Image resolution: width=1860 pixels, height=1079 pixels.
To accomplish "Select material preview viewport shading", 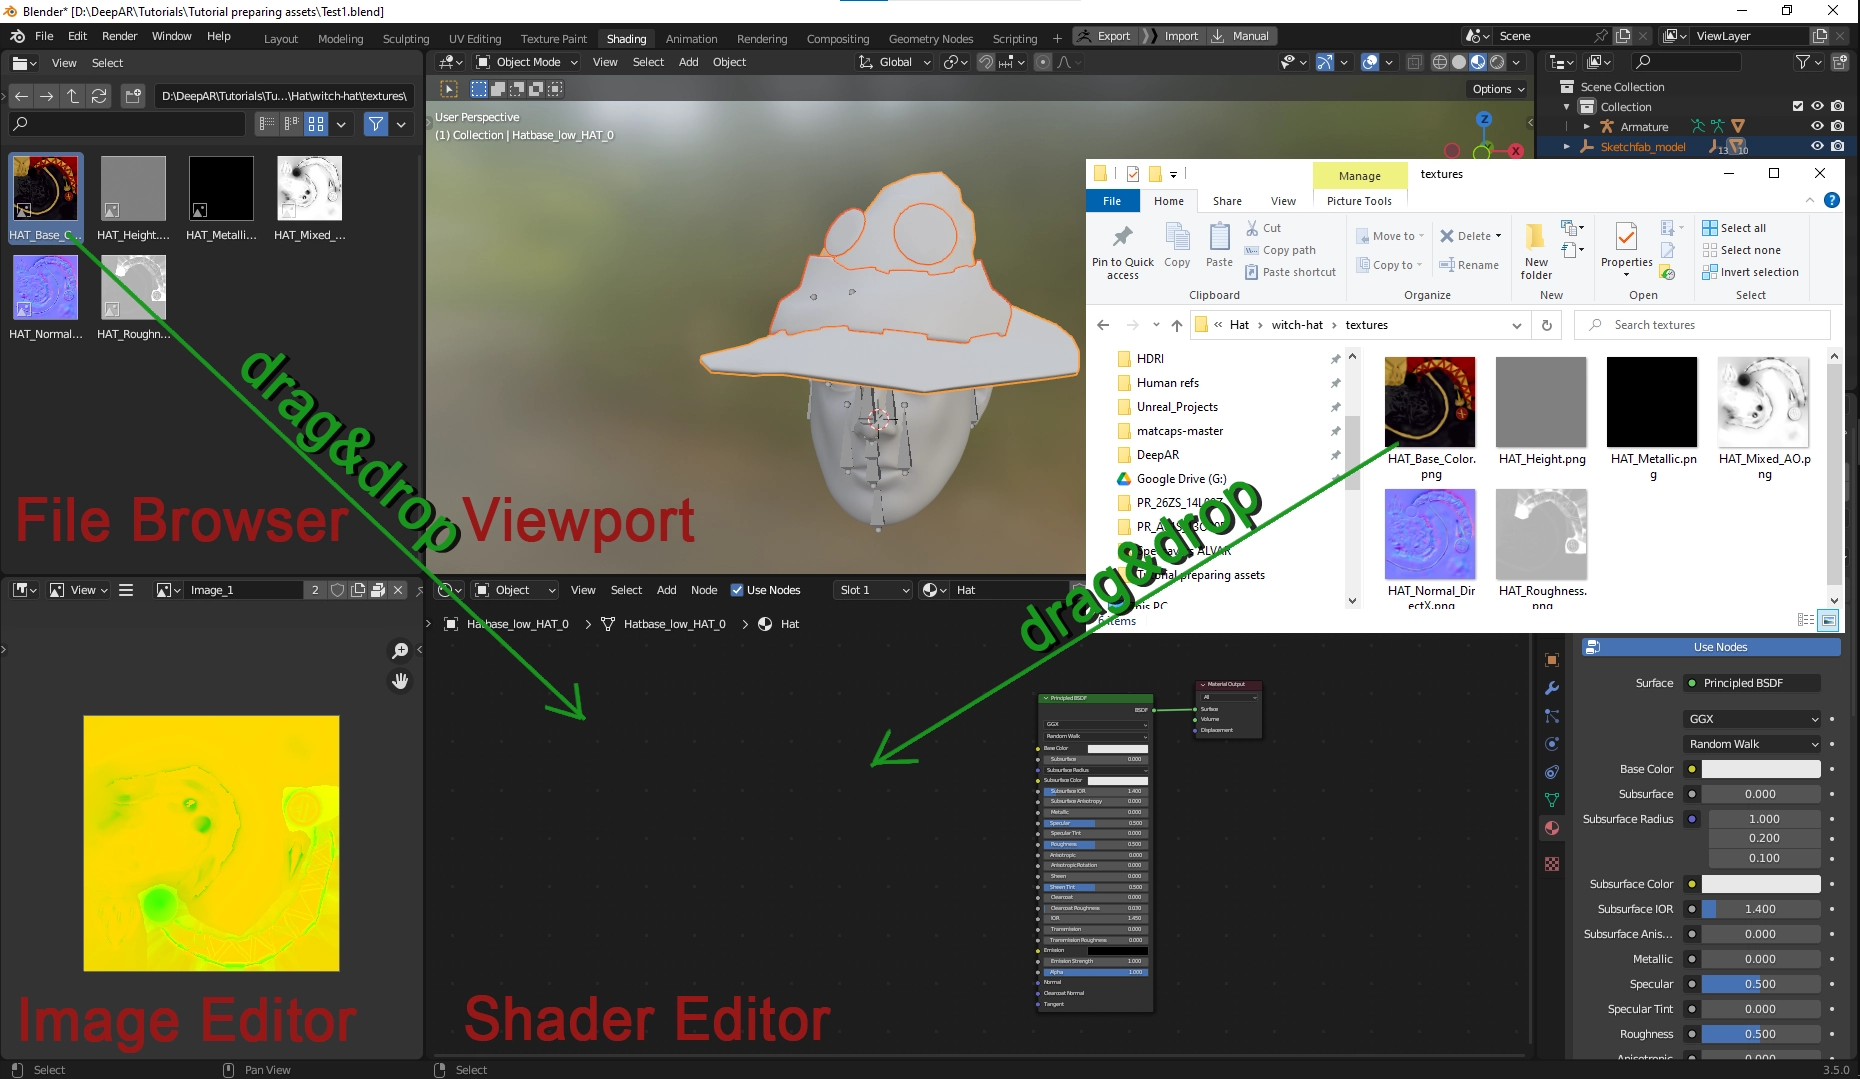I will coord(1478,62).
